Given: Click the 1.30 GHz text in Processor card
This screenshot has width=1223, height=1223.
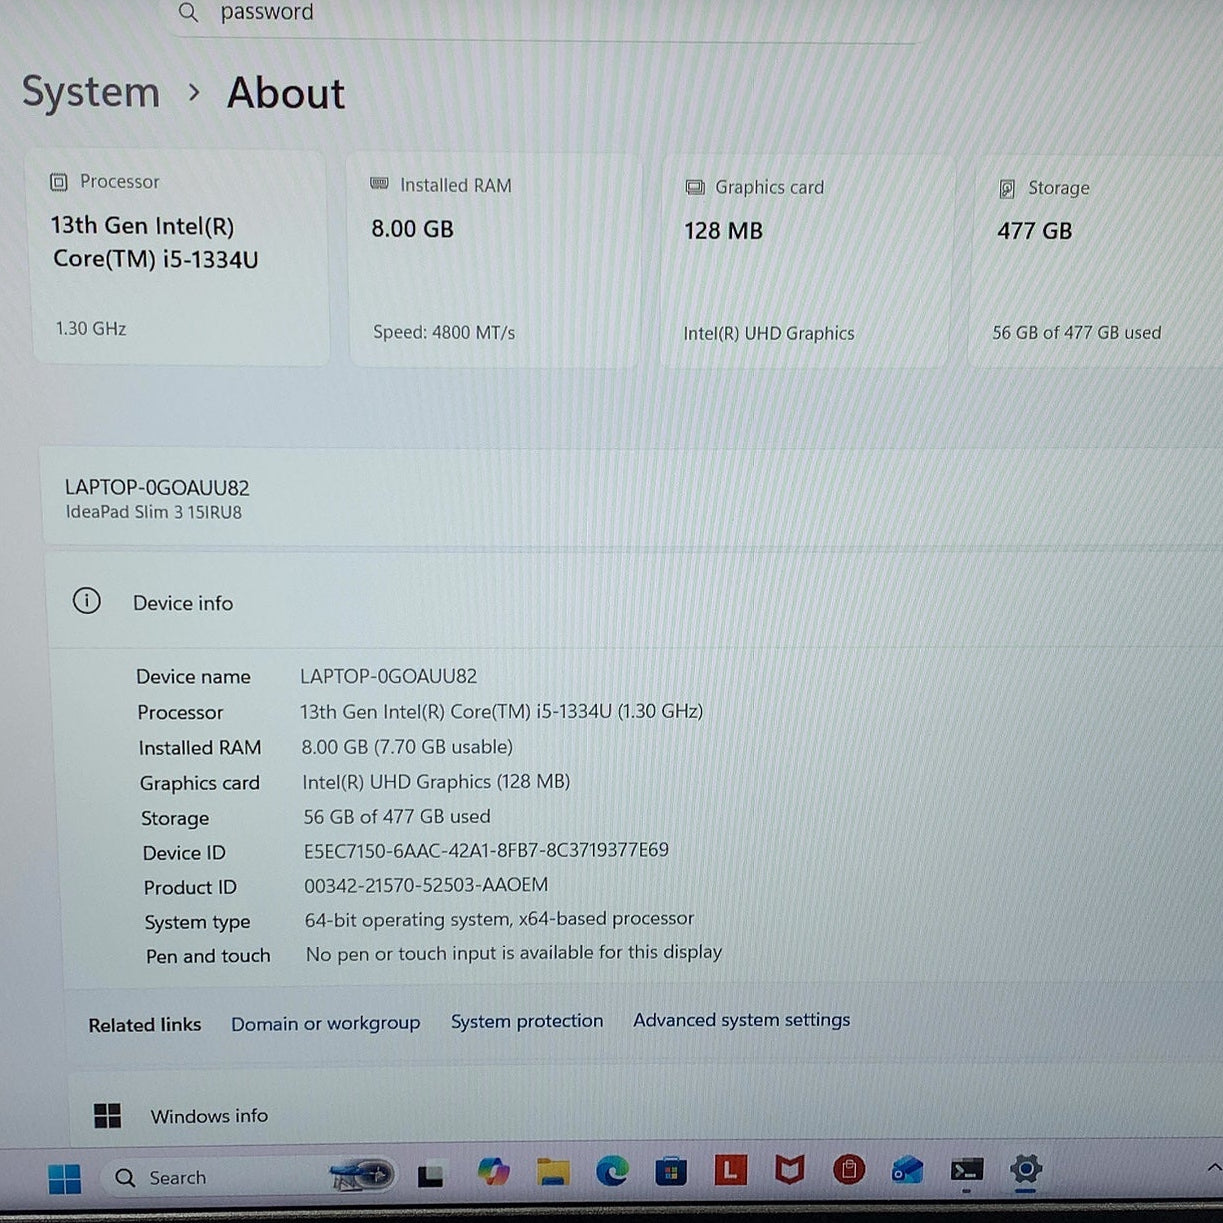Looking at the screenshot, I should (x=91, y=328).
